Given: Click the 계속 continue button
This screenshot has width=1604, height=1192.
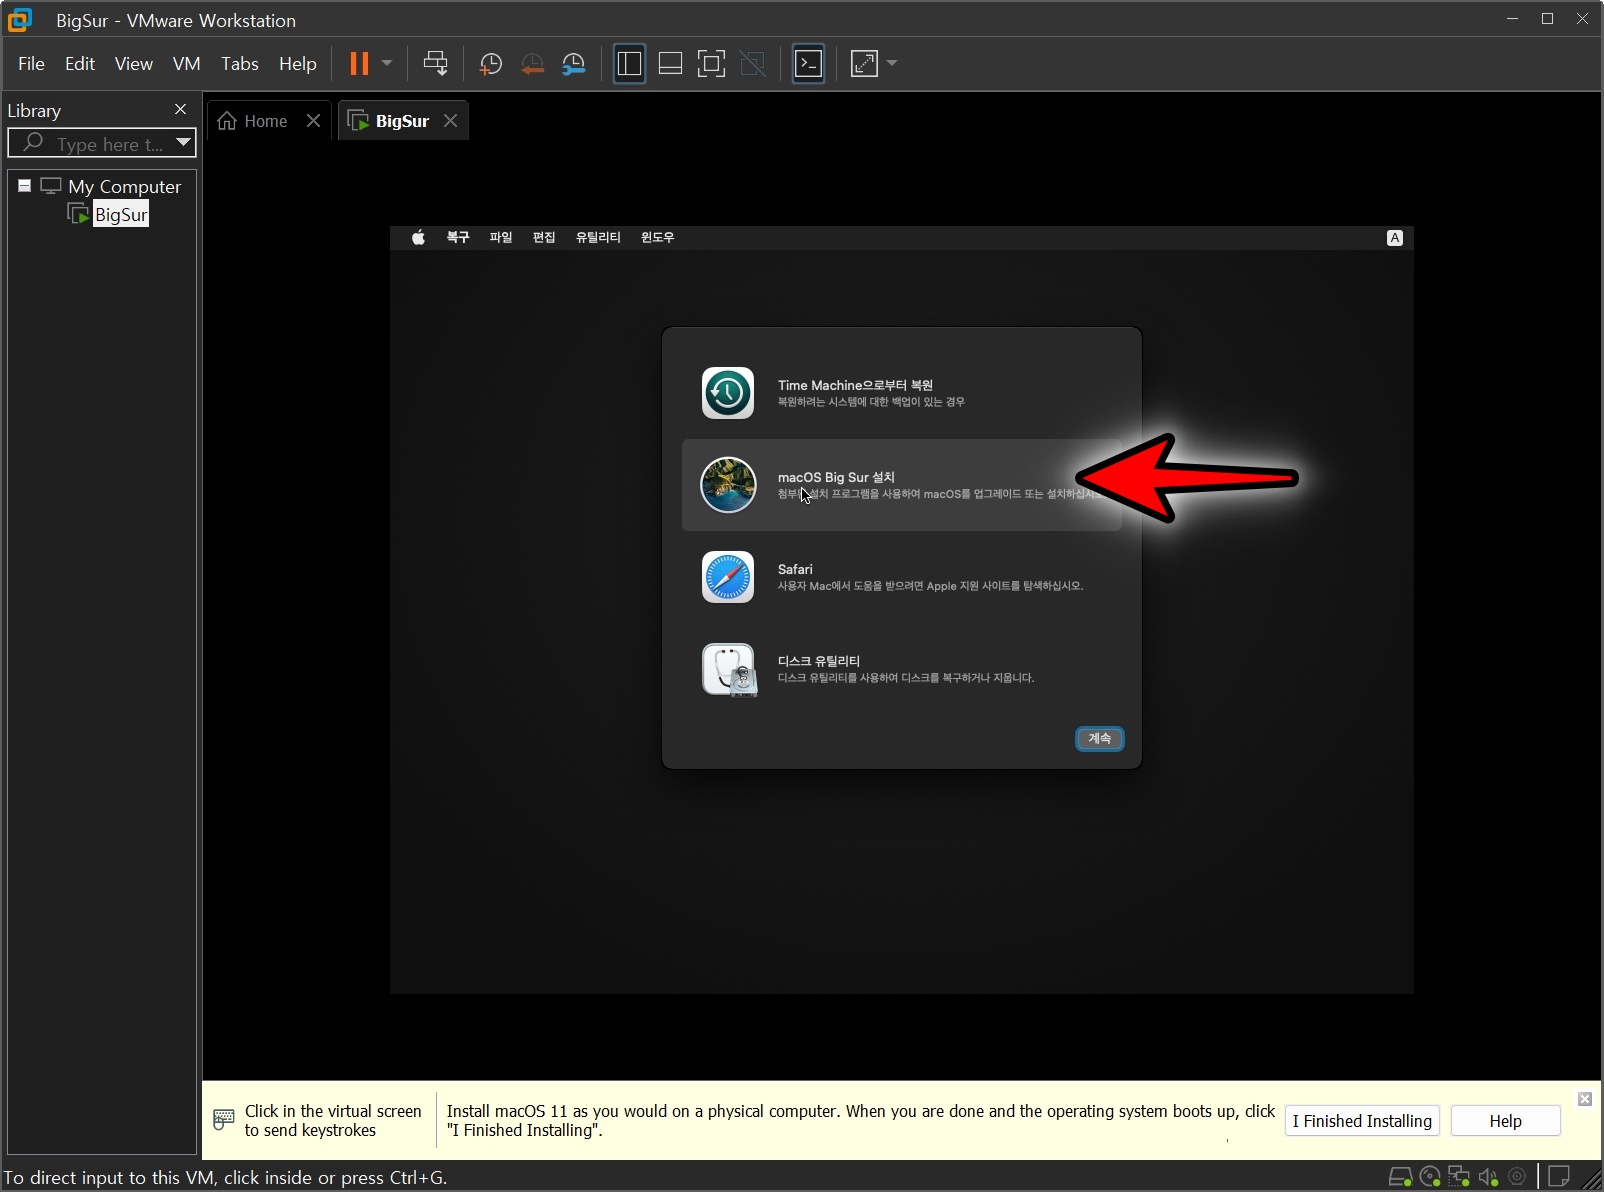Looking at the screenshot, I should [x=1099, y=739].
